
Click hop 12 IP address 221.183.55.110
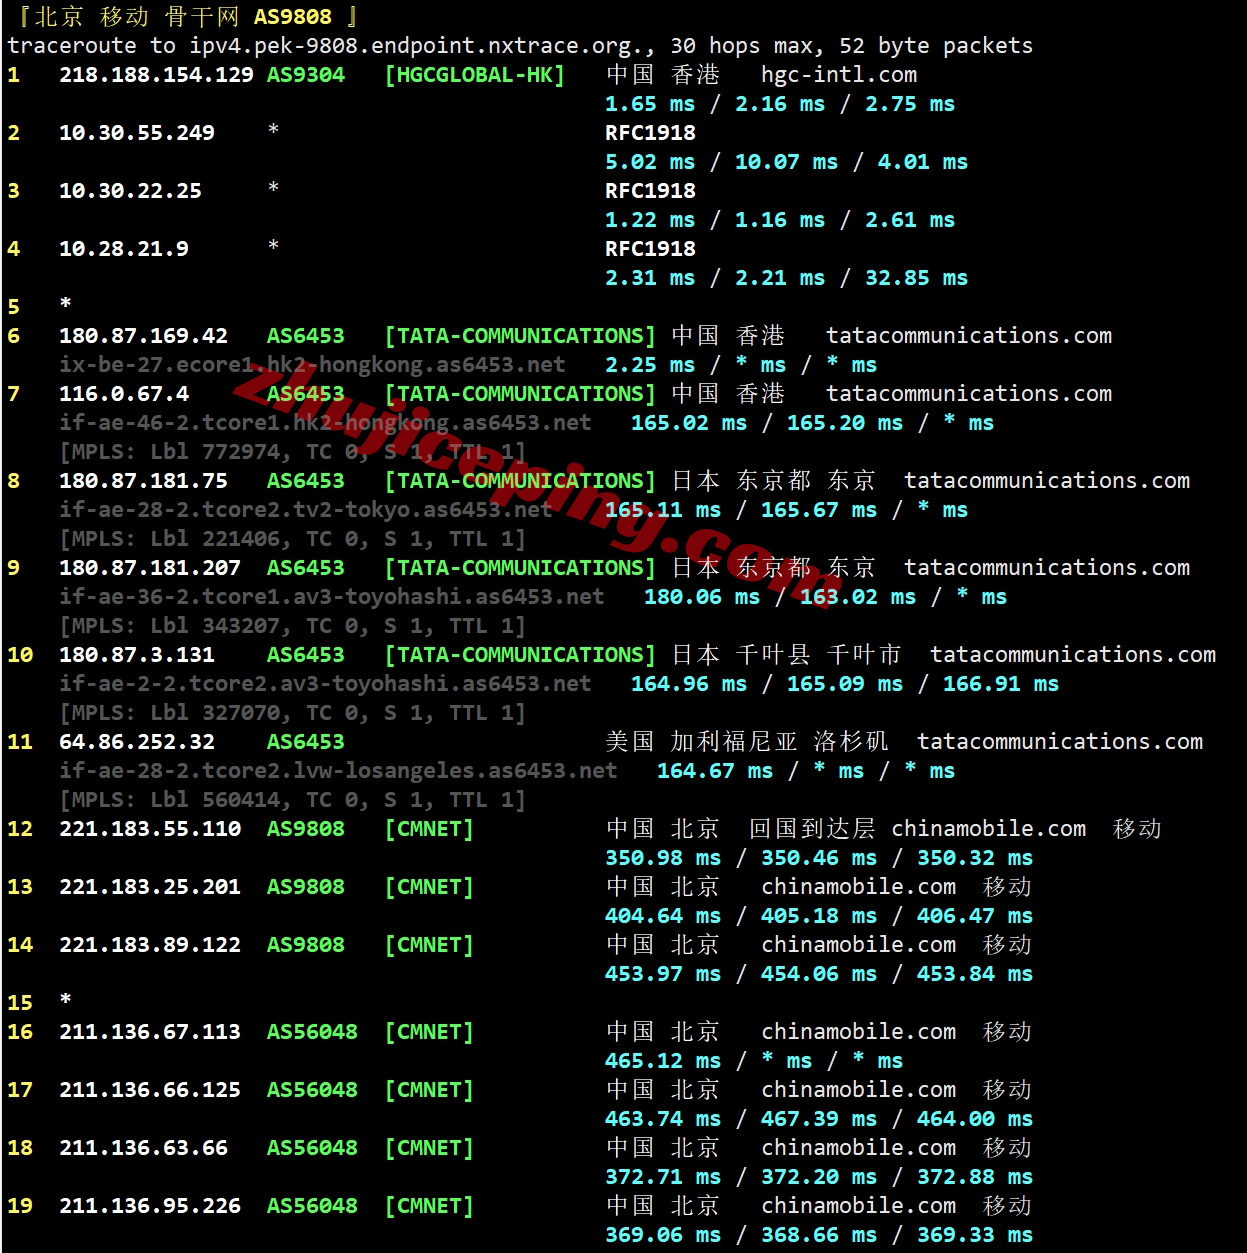(150, 829)
